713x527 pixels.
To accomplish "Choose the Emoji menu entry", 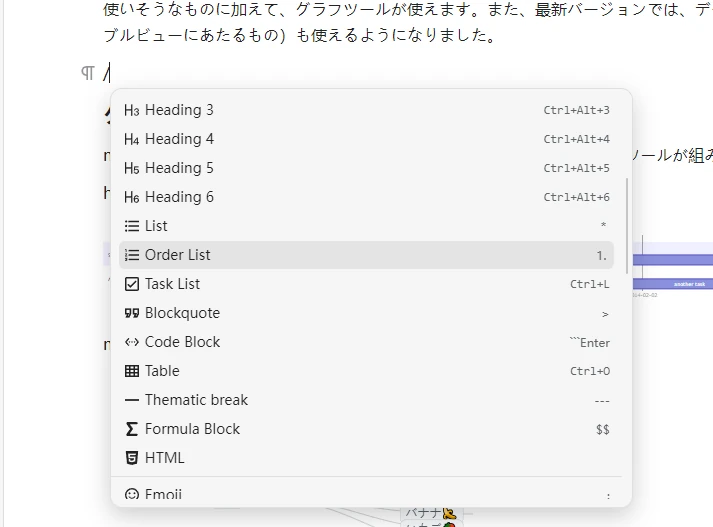I will pos(367,494).
